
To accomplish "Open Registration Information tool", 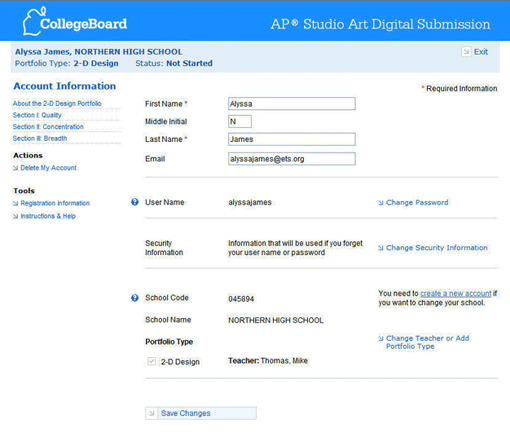I will 55,203.
